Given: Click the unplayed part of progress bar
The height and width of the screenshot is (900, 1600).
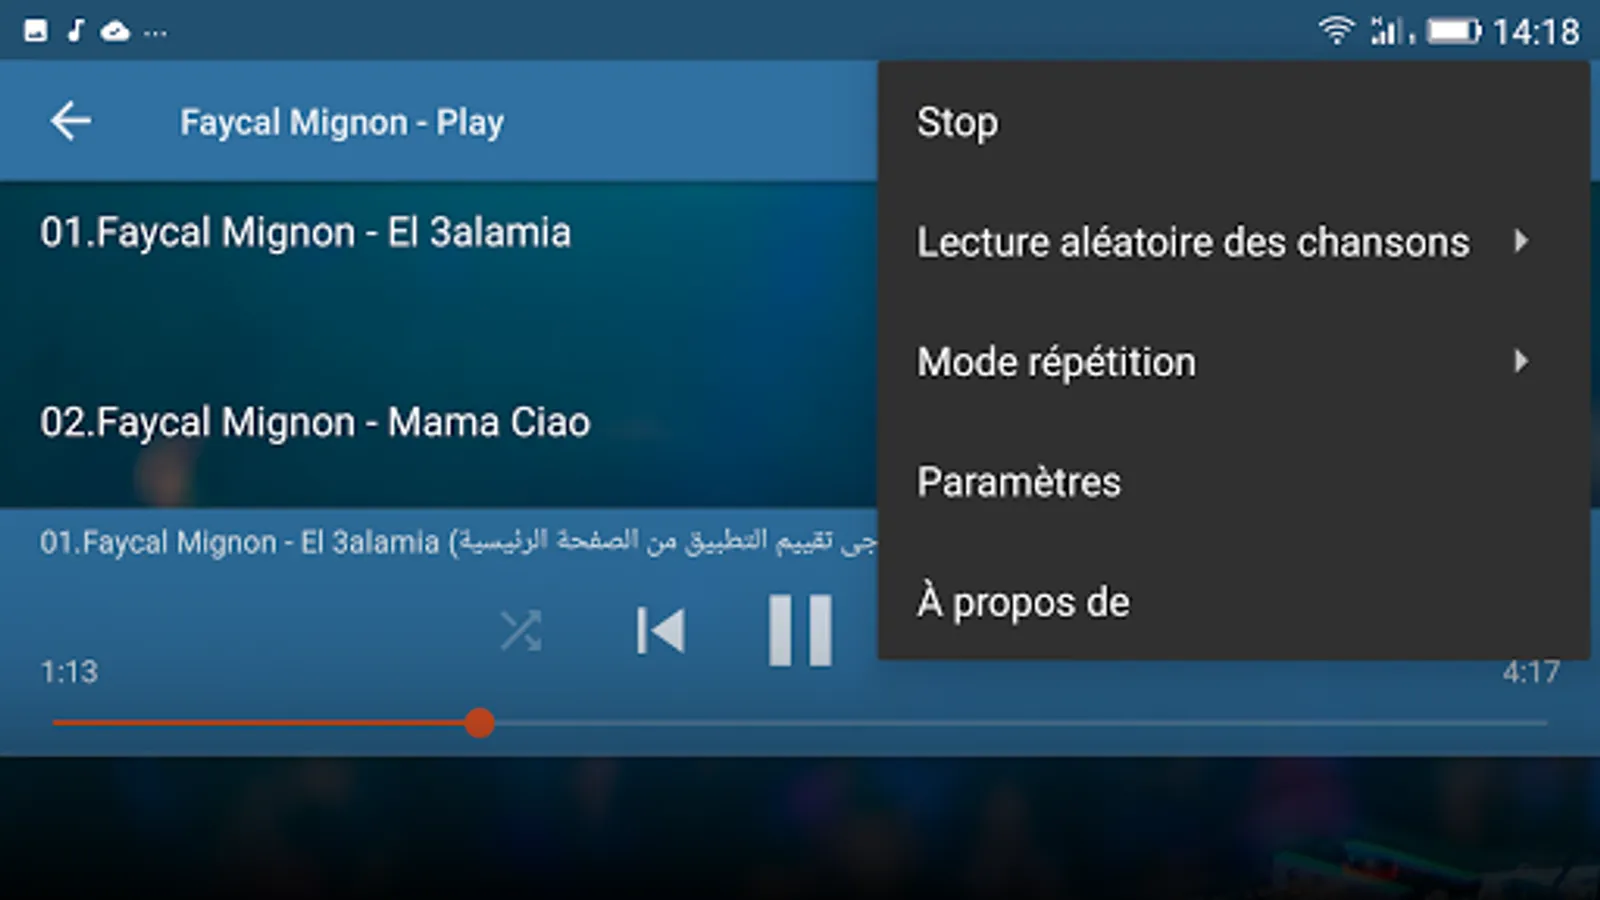Looking at the screenshot, I should (x=1021, y=722).
